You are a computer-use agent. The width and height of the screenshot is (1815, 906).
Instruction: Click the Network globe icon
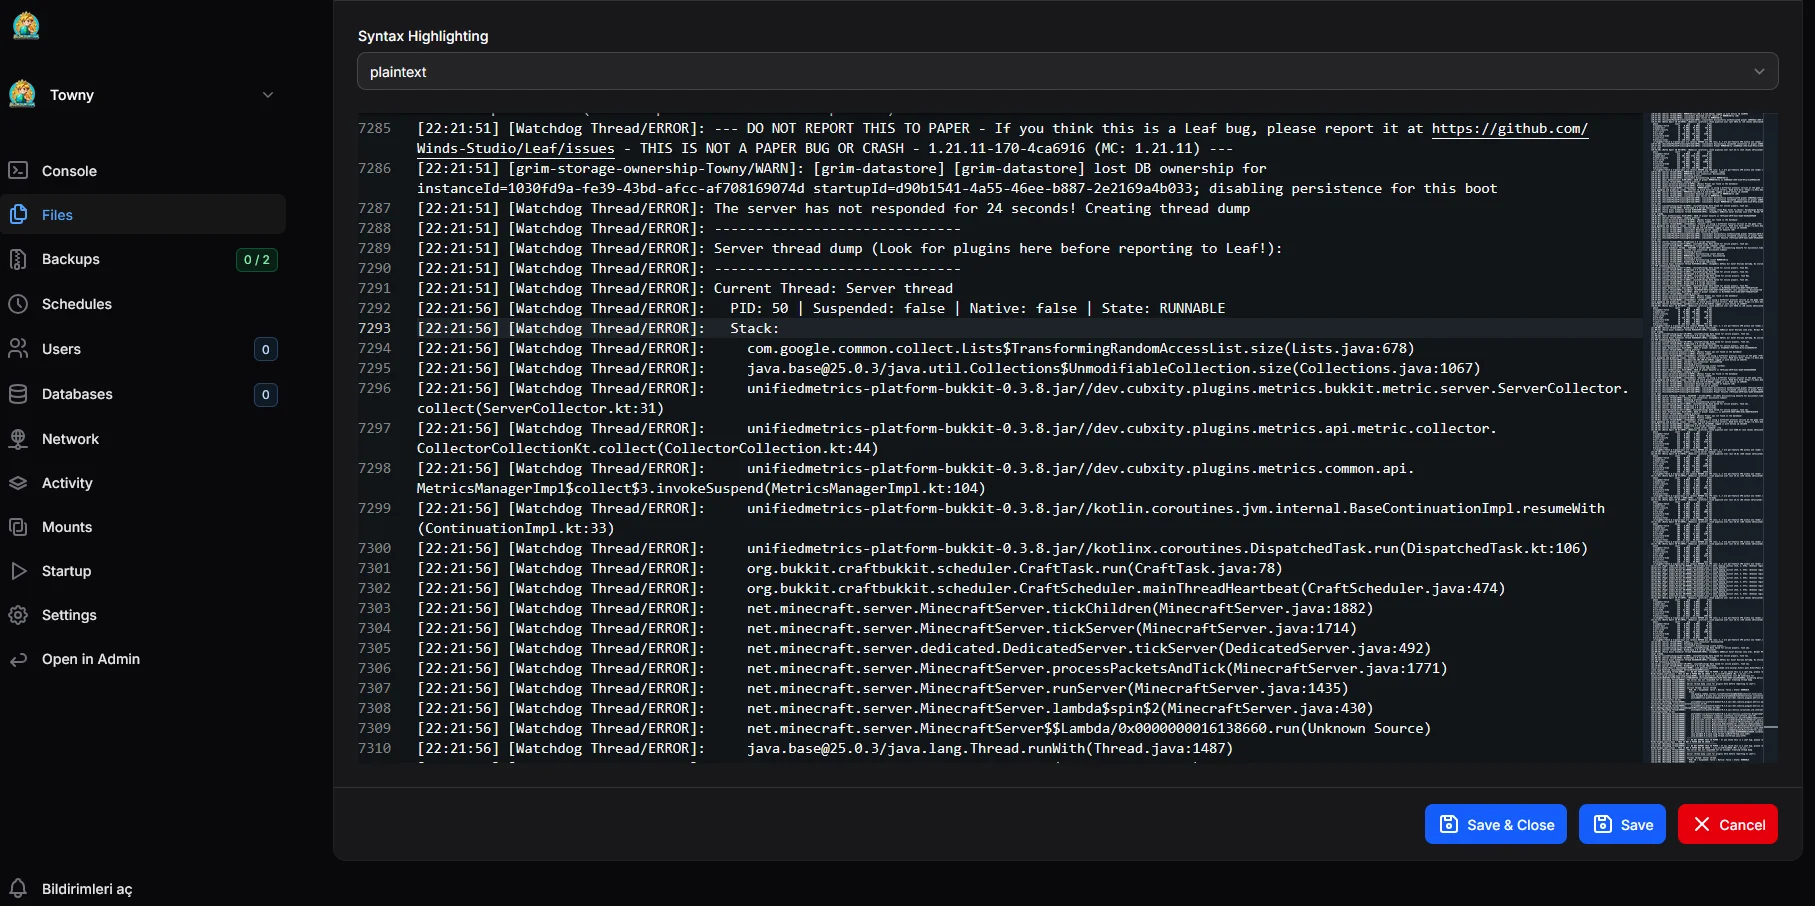click(18, 438)
